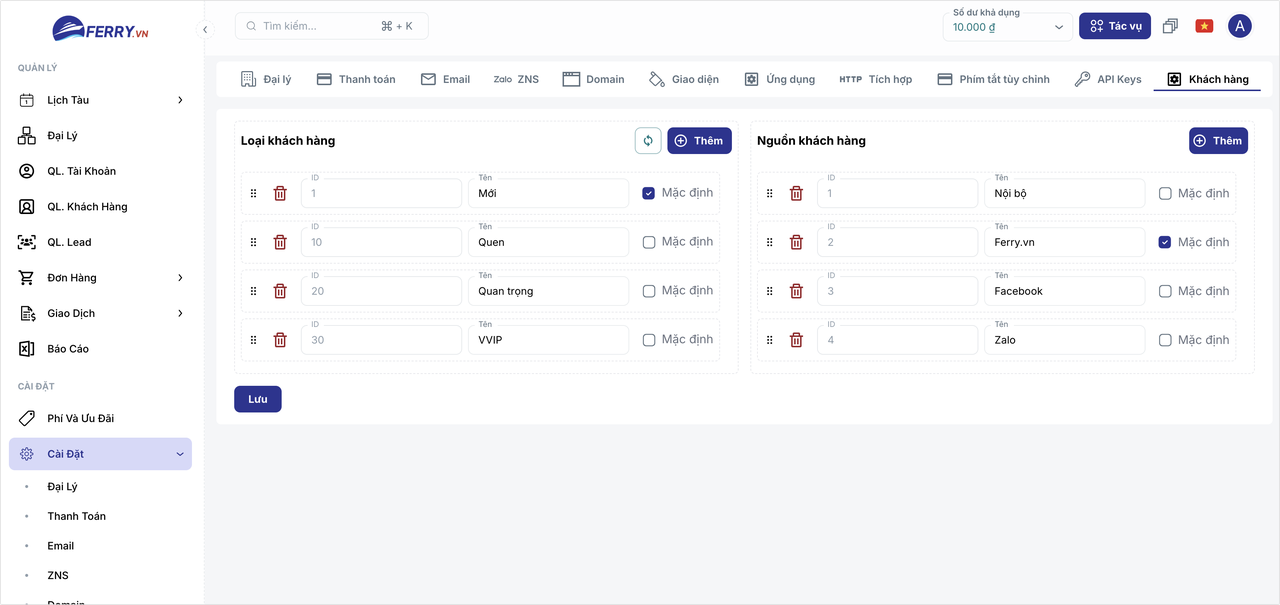Expand the Lịch Tàu sidebar menu
The image size is (1280, 605).
tap(100, 100)
